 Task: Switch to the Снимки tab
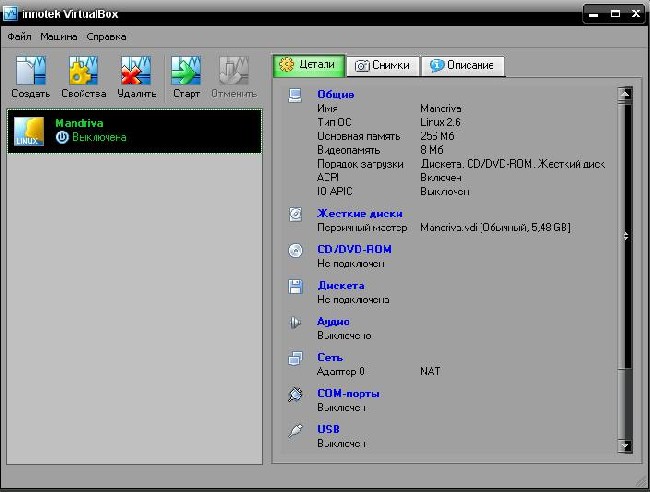click(383, 66)
